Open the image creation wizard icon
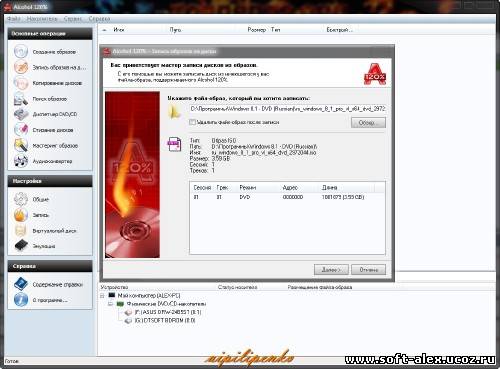 click(21, 52)
